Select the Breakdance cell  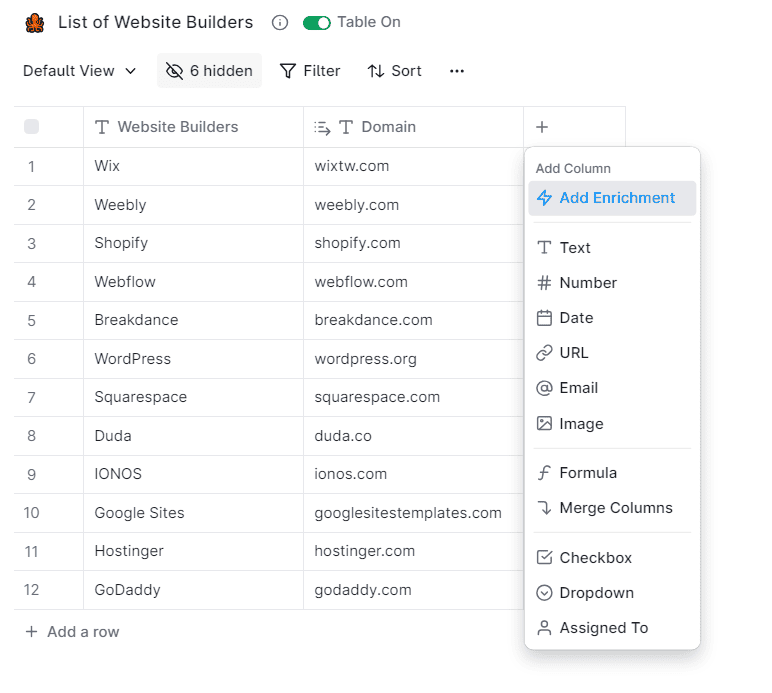pyautogui.click(x=193, y=320)
